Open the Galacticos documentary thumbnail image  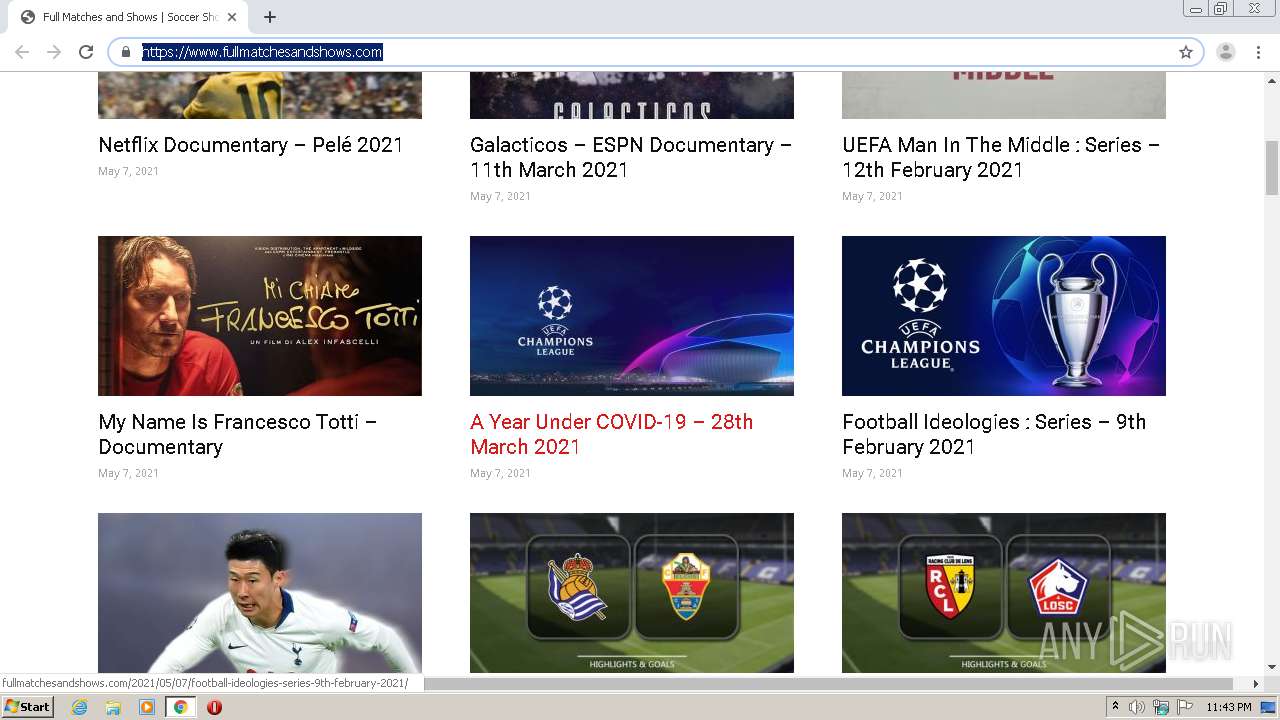point(632,95)
